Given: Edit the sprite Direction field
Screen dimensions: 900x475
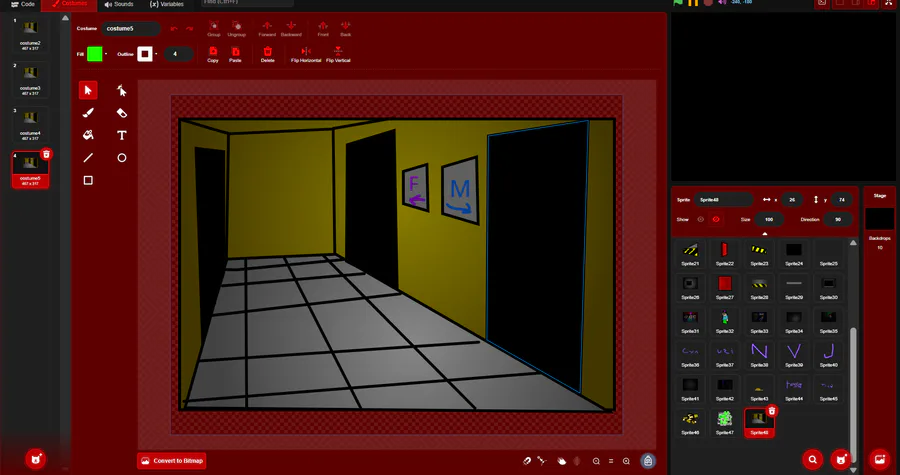Looking at the screenshot, I should pyautogui.click(x=838, y=219).
